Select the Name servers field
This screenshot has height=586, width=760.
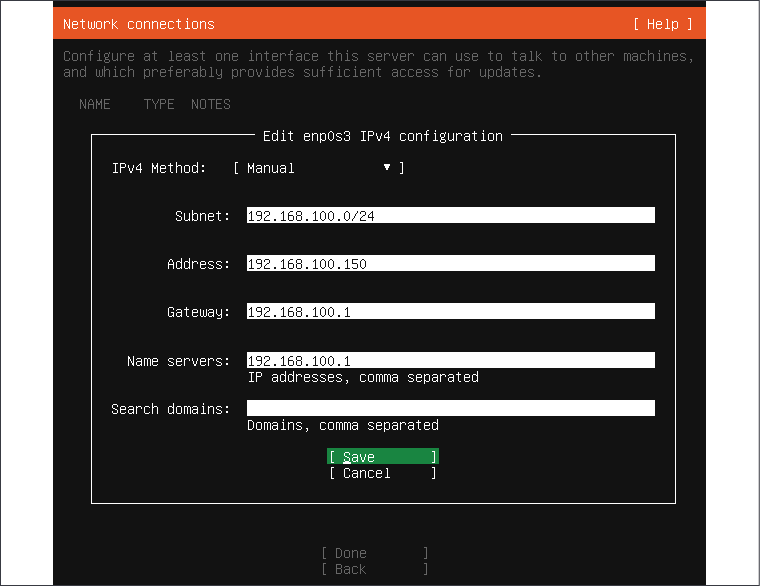[x=450, y=360]
